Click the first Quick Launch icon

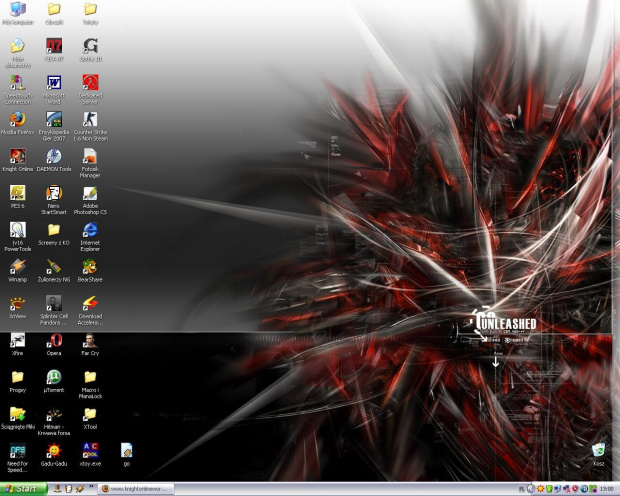coord(57,489)
